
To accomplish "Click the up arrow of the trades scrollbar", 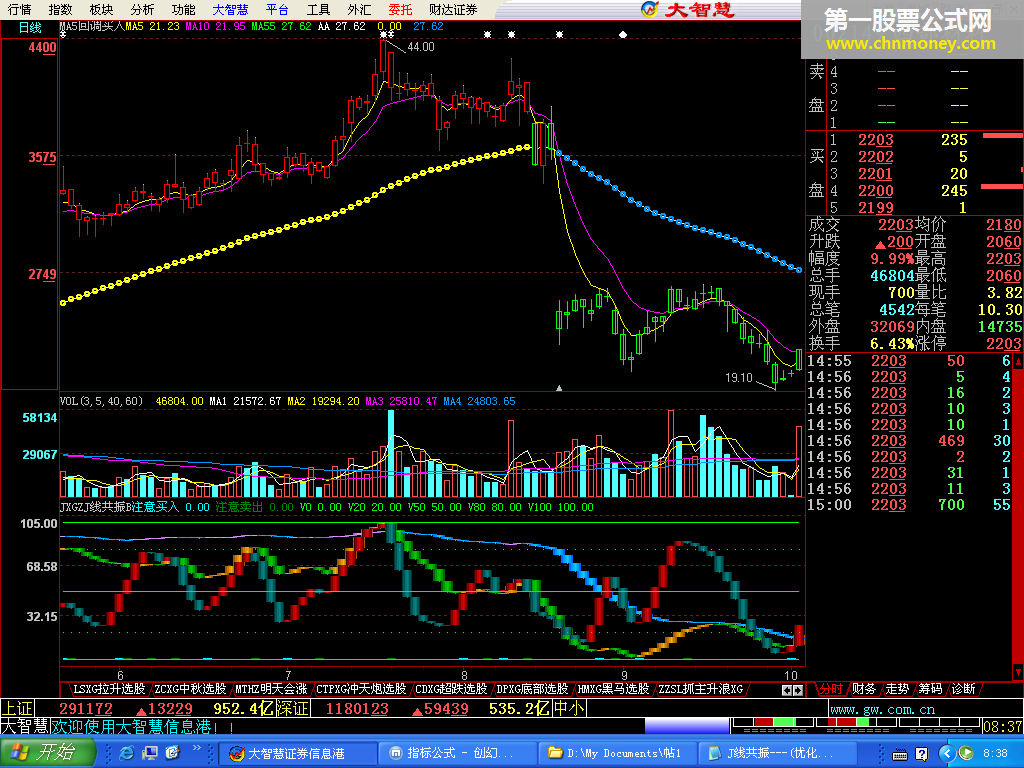I will point(1017,360).
